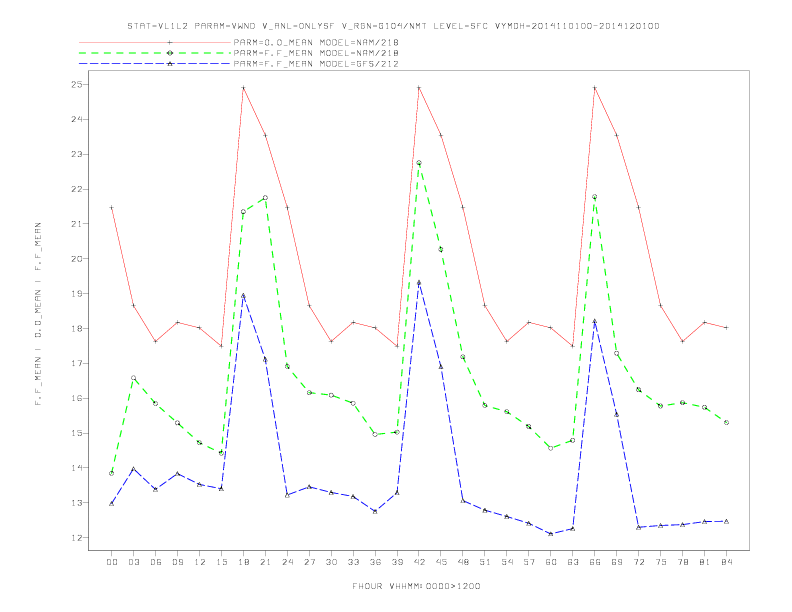This screenshot has height=612, width=792.
Task: Click y-axis tick value 23
Action: point(77,154)
